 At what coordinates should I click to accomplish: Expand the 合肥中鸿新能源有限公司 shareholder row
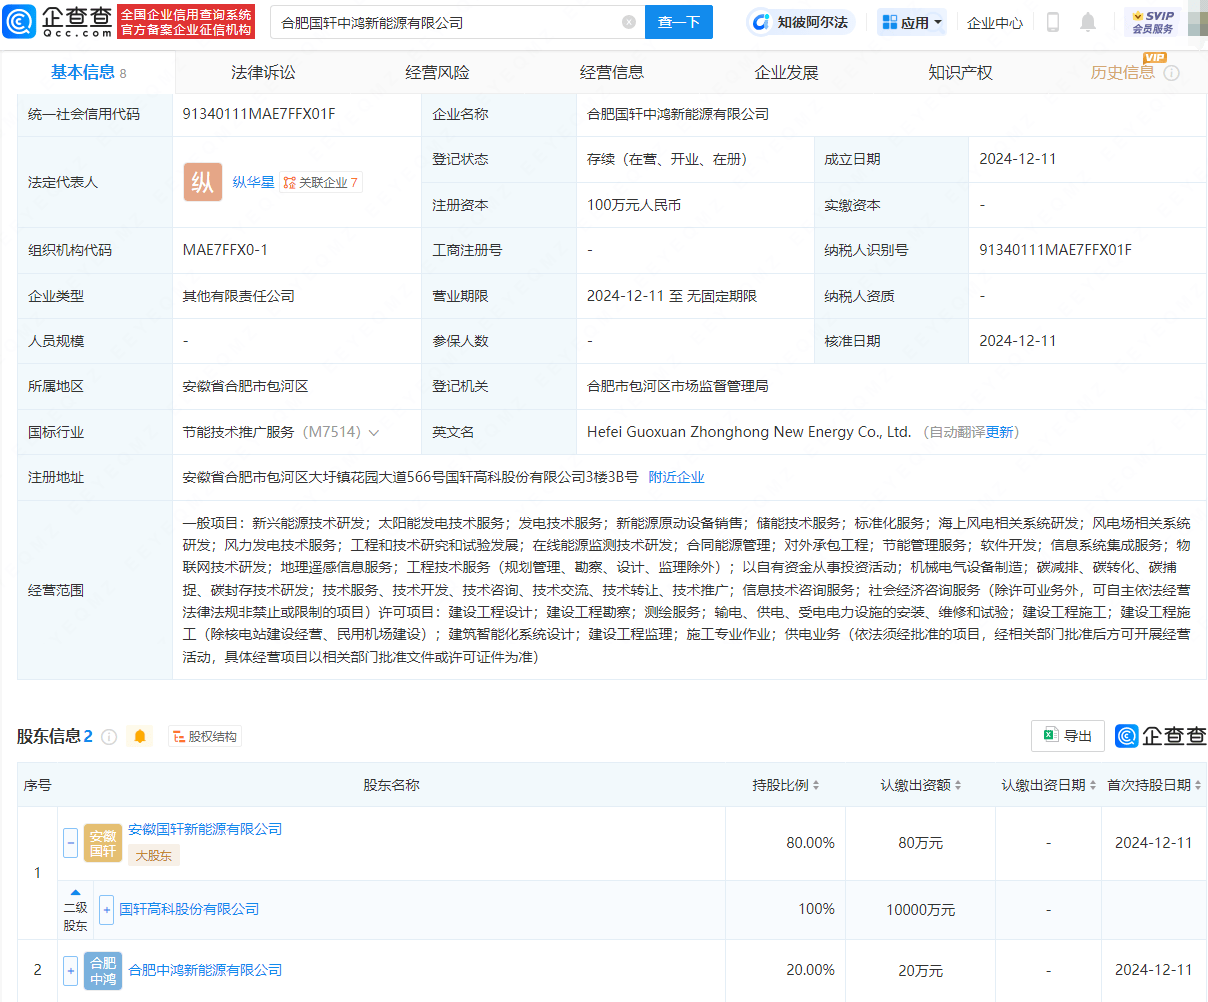70,970
